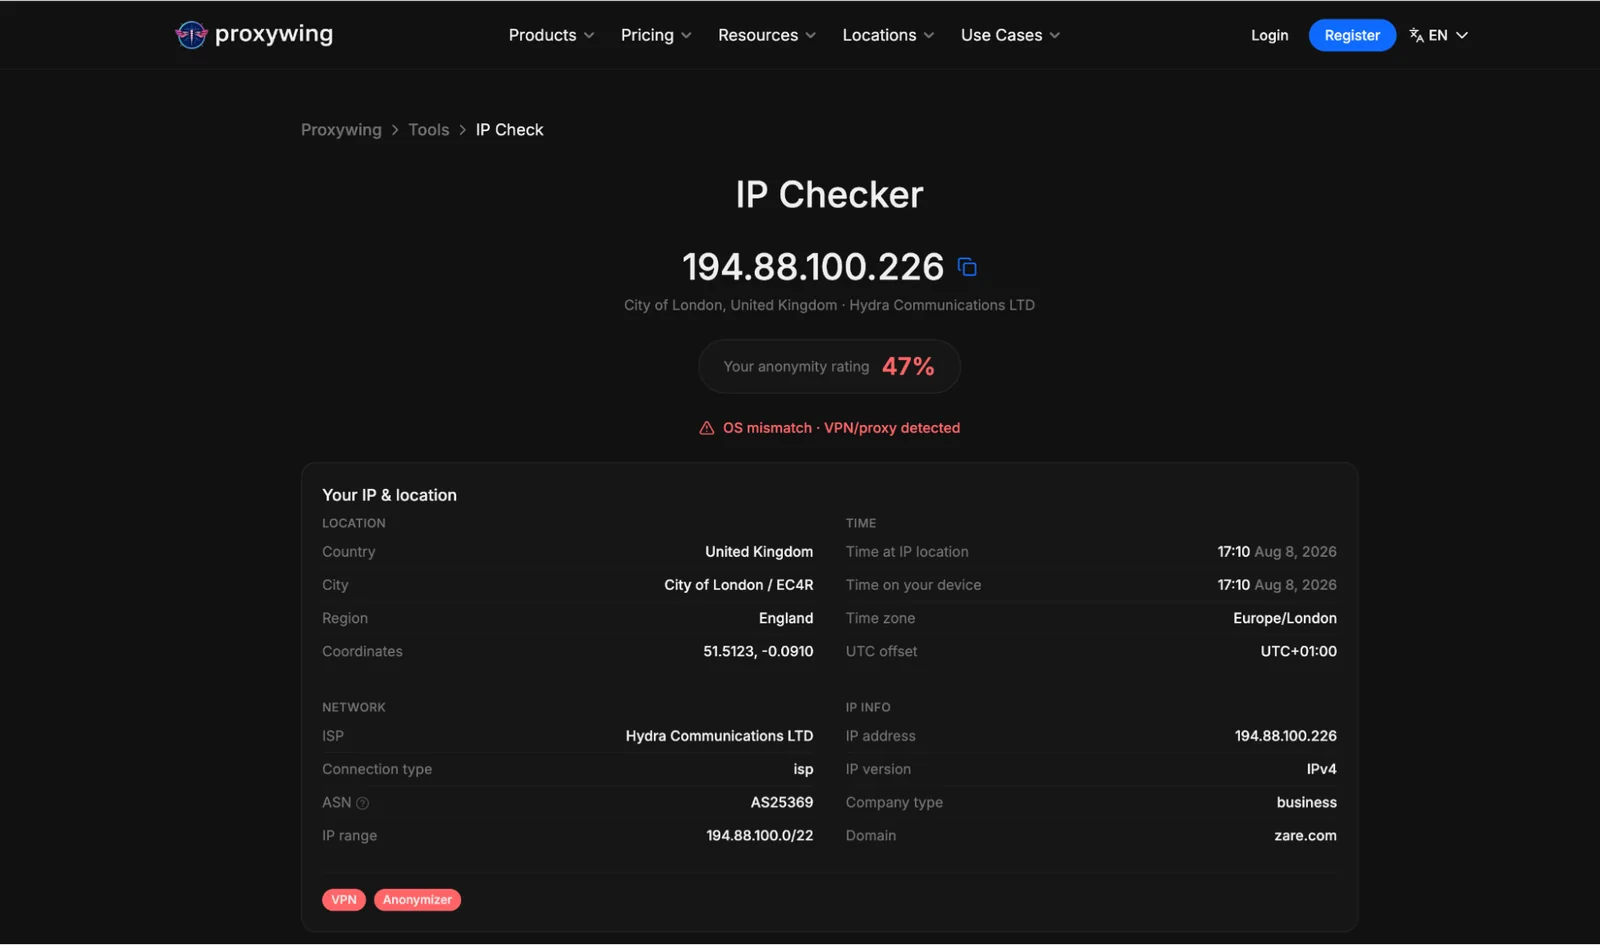
Task: Click the coordinates 51.5123, -0.0910
Action: 758,651
